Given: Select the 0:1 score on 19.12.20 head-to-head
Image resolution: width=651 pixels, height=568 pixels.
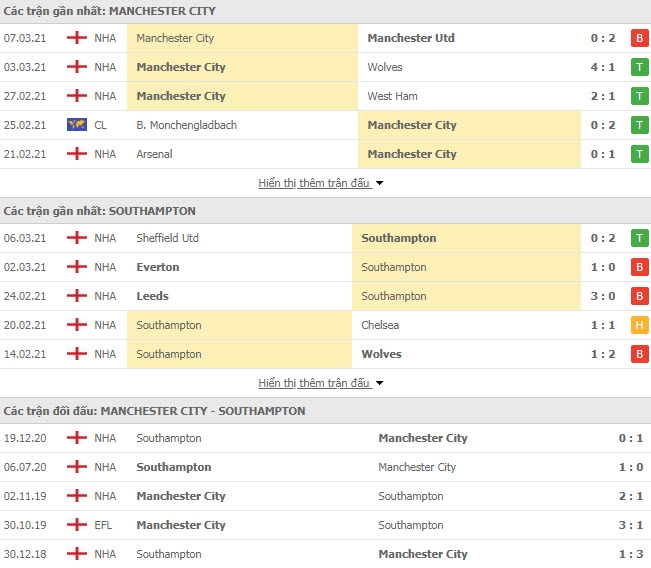Looking at the screenshot, I should click(x=631, y=438).
